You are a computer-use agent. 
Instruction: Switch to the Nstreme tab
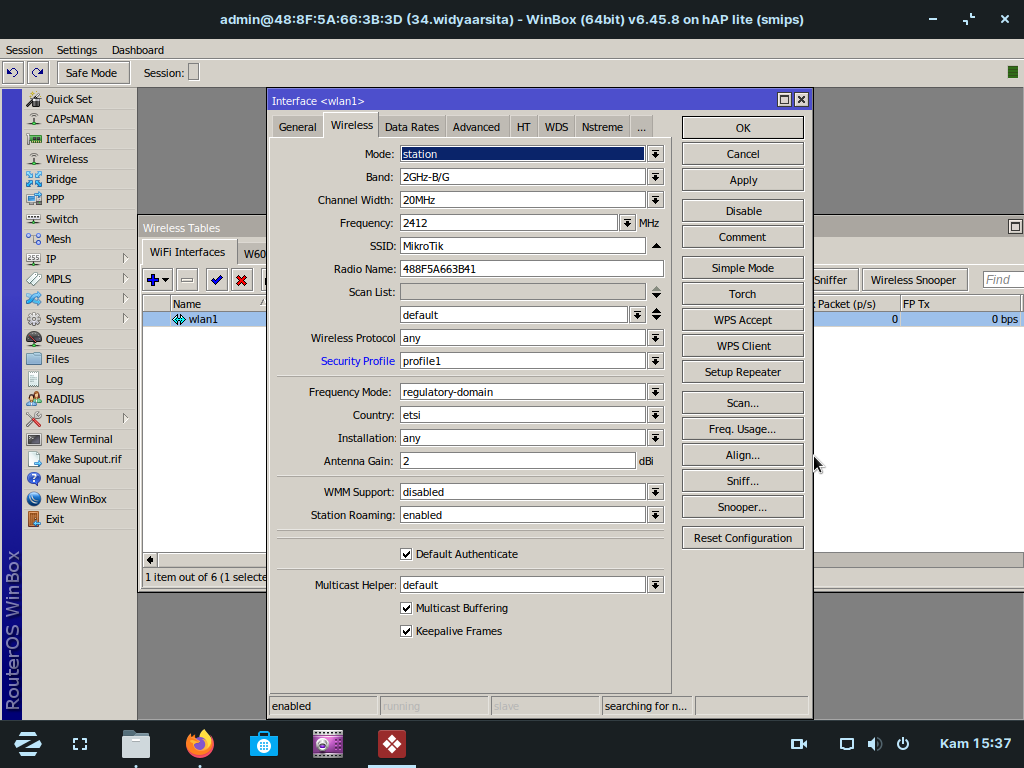pyautogui.click(x=602, y=127)
